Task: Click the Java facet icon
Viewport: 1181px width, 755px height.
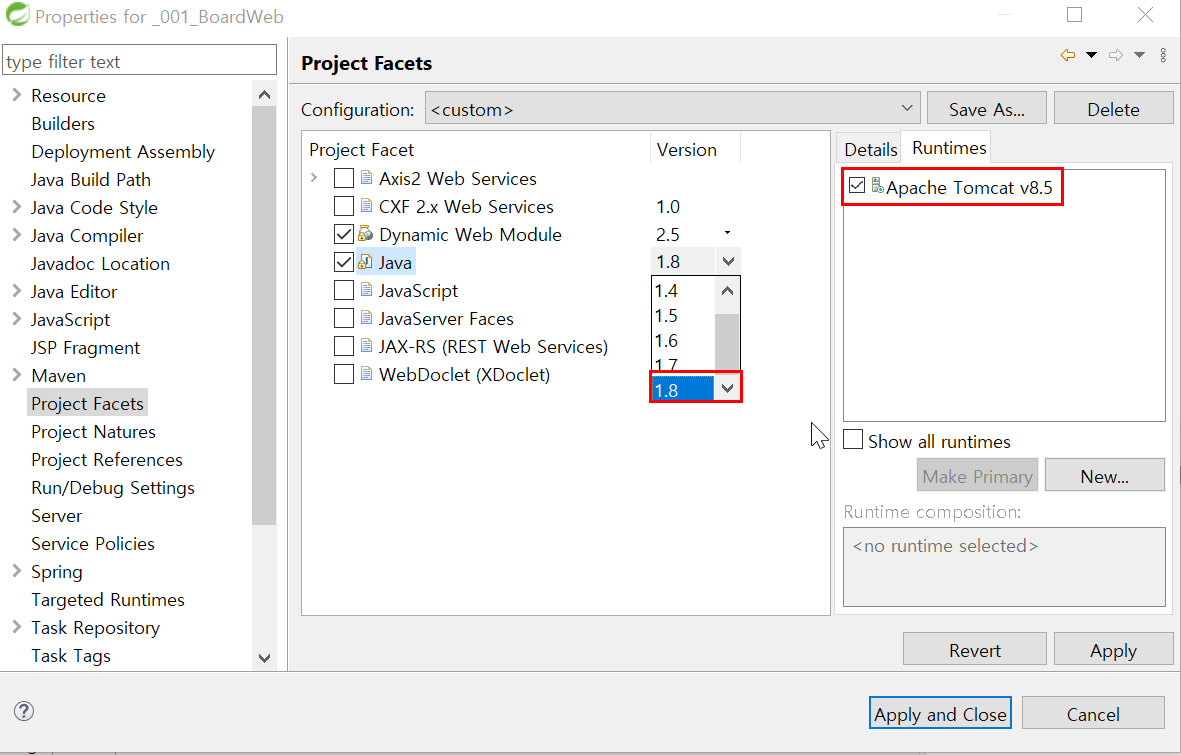Action: coord(365,261)
